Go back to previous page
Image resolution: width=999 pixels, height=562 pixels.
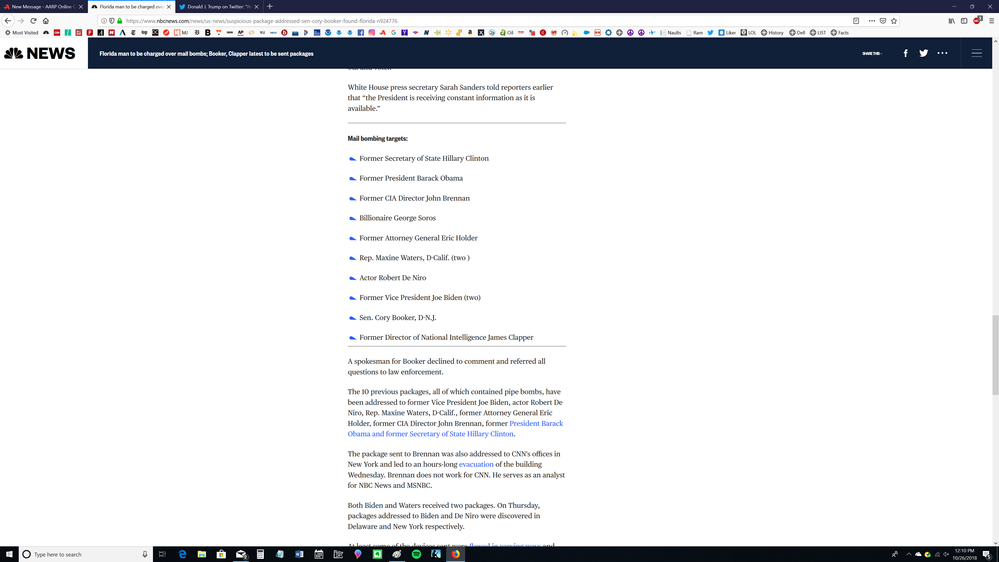point(8,21)
